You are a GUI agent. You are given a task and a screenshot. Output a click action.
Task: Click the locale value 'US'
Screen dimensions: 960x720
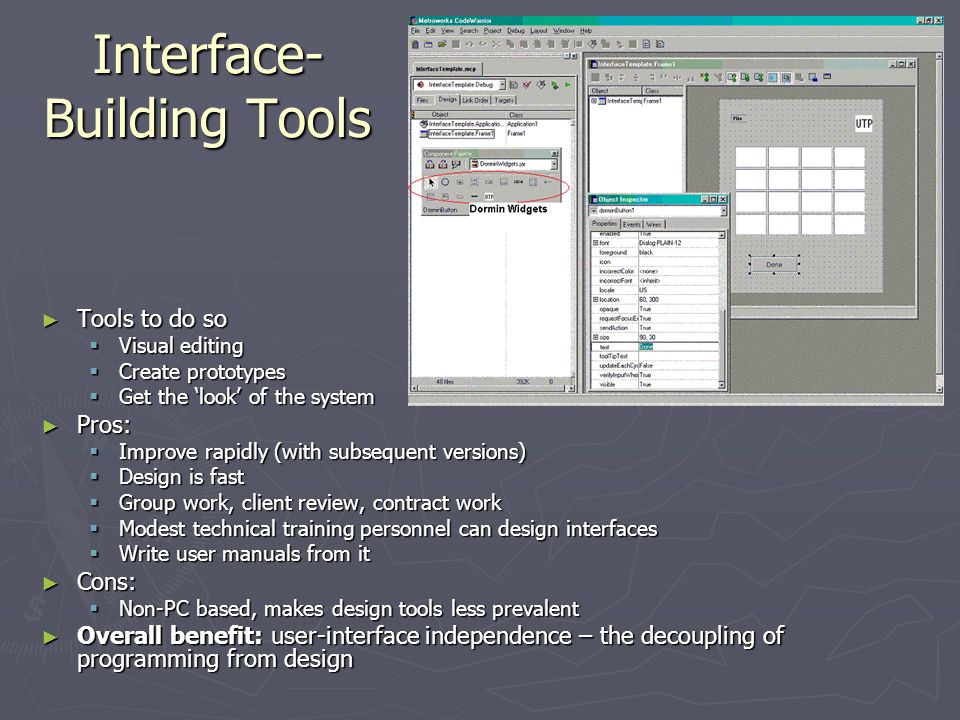(643, 290)
